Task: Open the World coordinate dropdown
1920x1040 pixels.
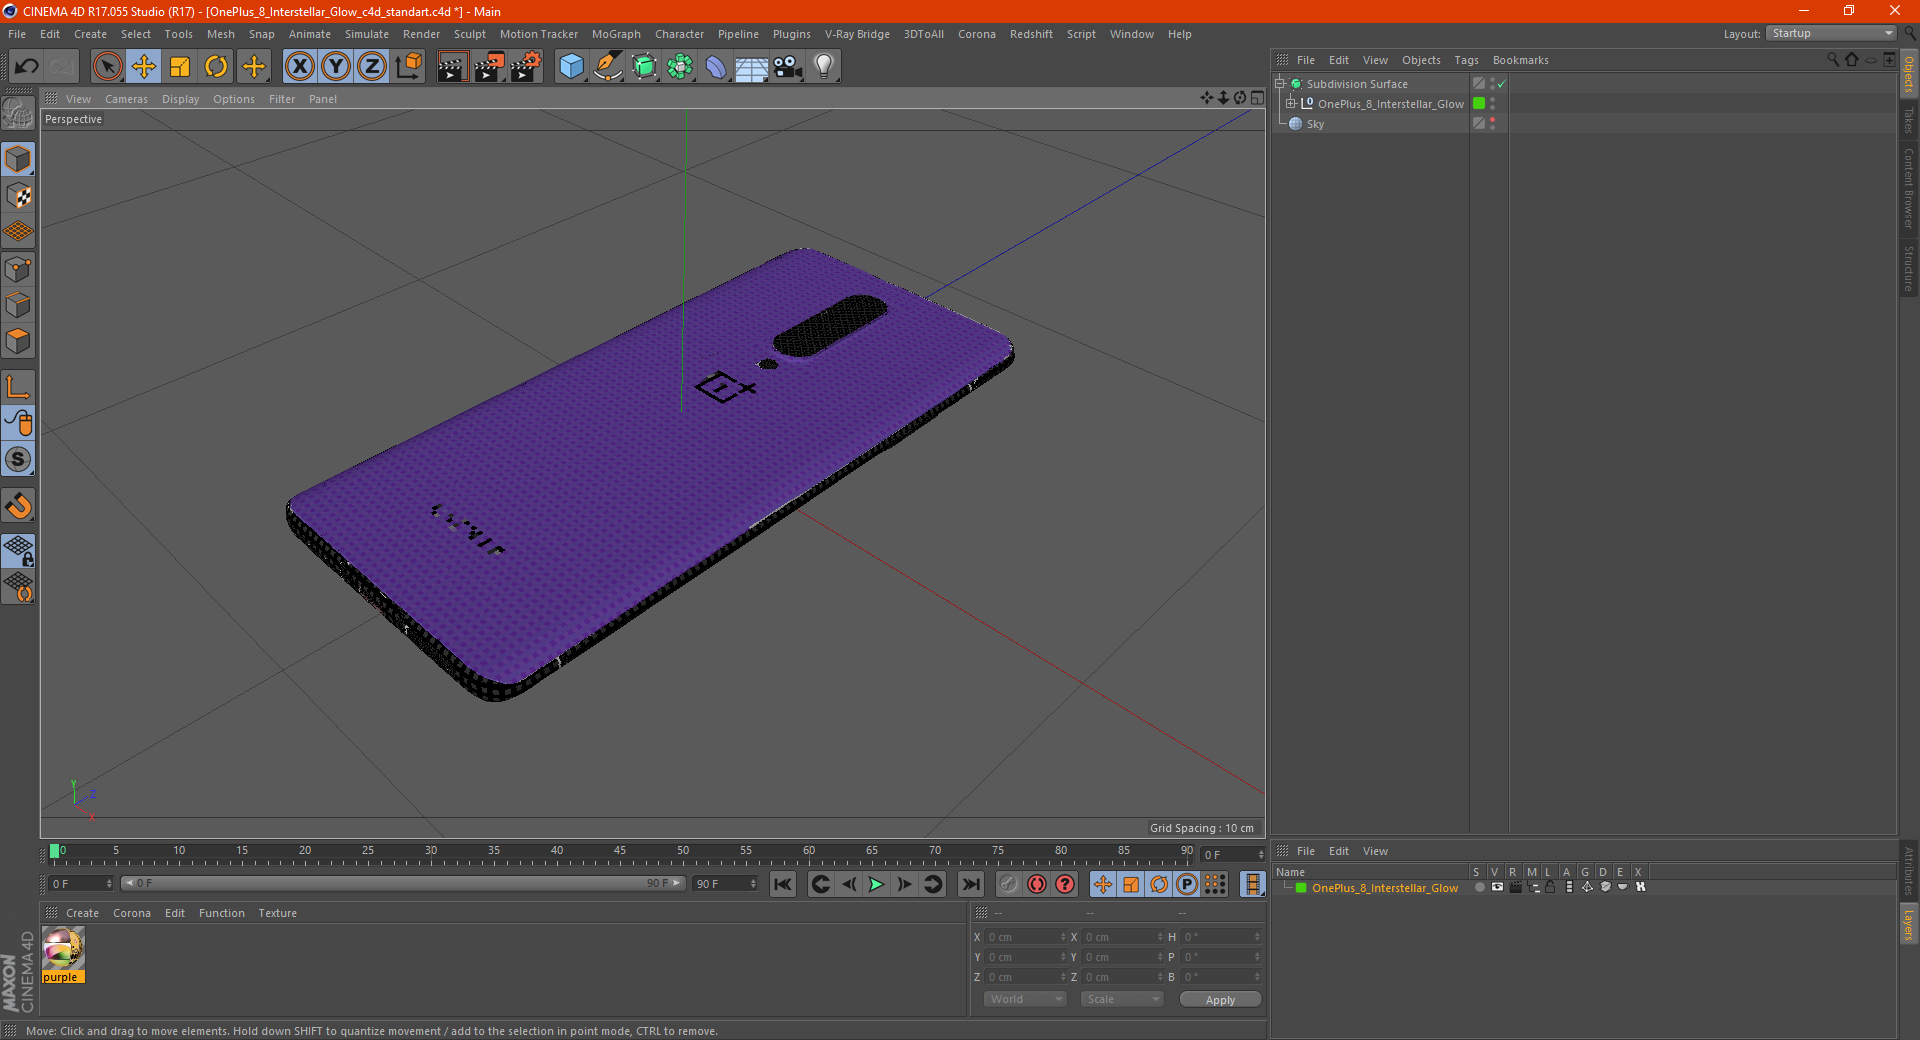Action: (x=1025, y=999)
